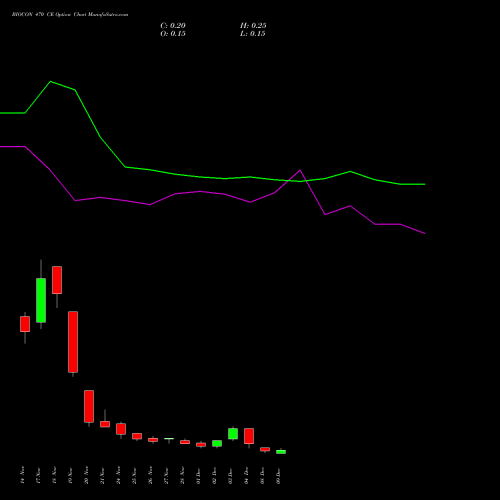Click the '27 Nov' date label
Image resolution: width=500 pixels, height=500 pixels.
pyautogui.click(x=166, y=475)
